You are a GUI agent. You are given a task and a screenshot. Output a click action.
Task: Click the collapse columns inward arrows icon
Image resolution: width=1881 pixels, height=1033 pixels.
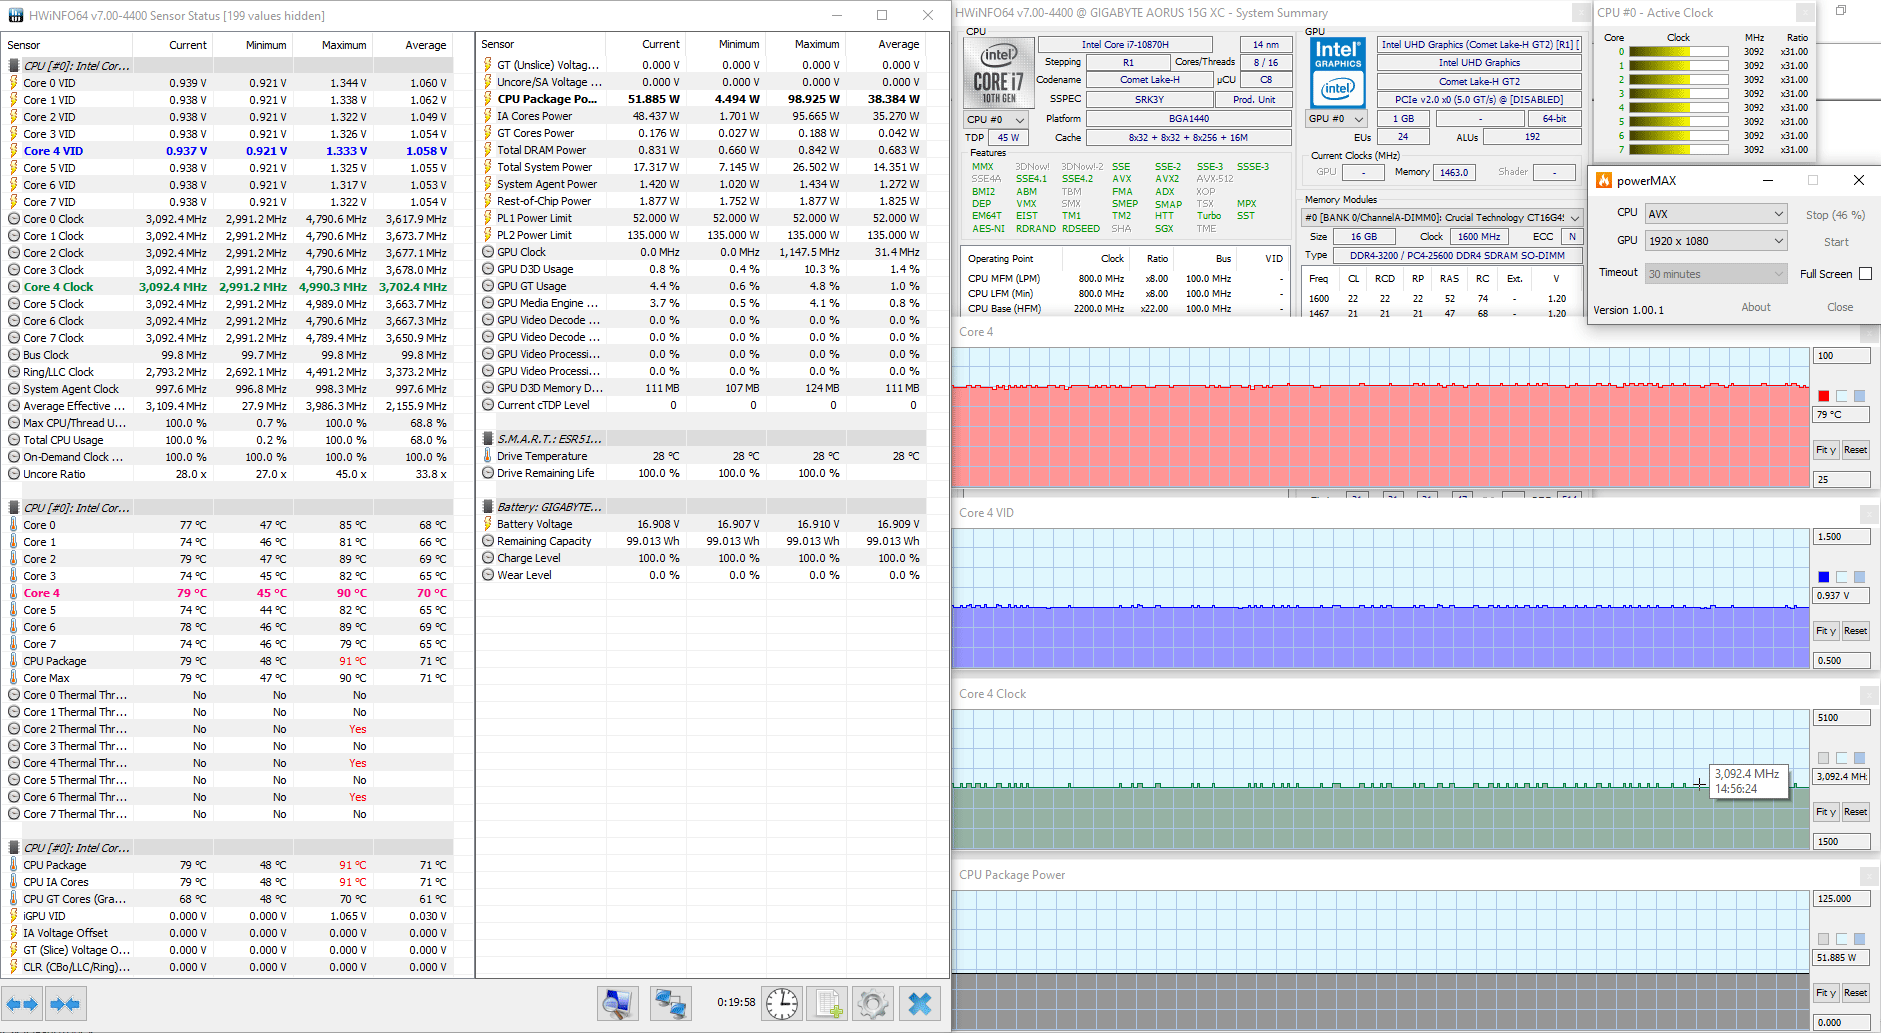(x=65, y=1004)
